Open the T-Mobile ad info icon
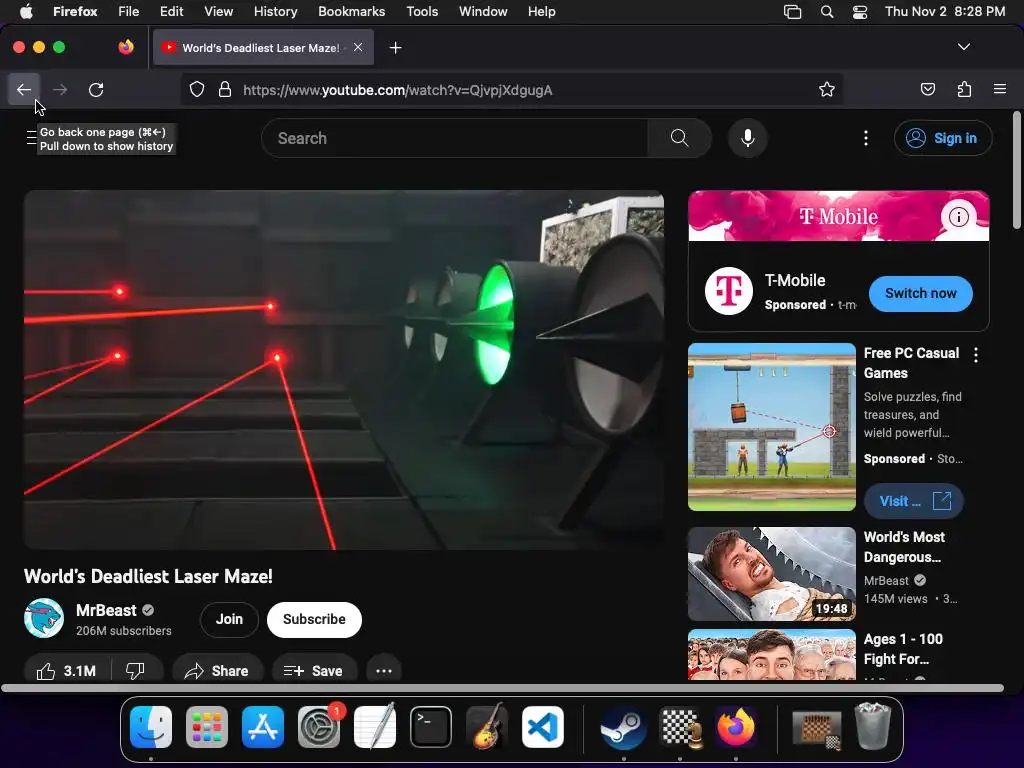Viewport: 1024px width, 768px height. coord(958,216)
